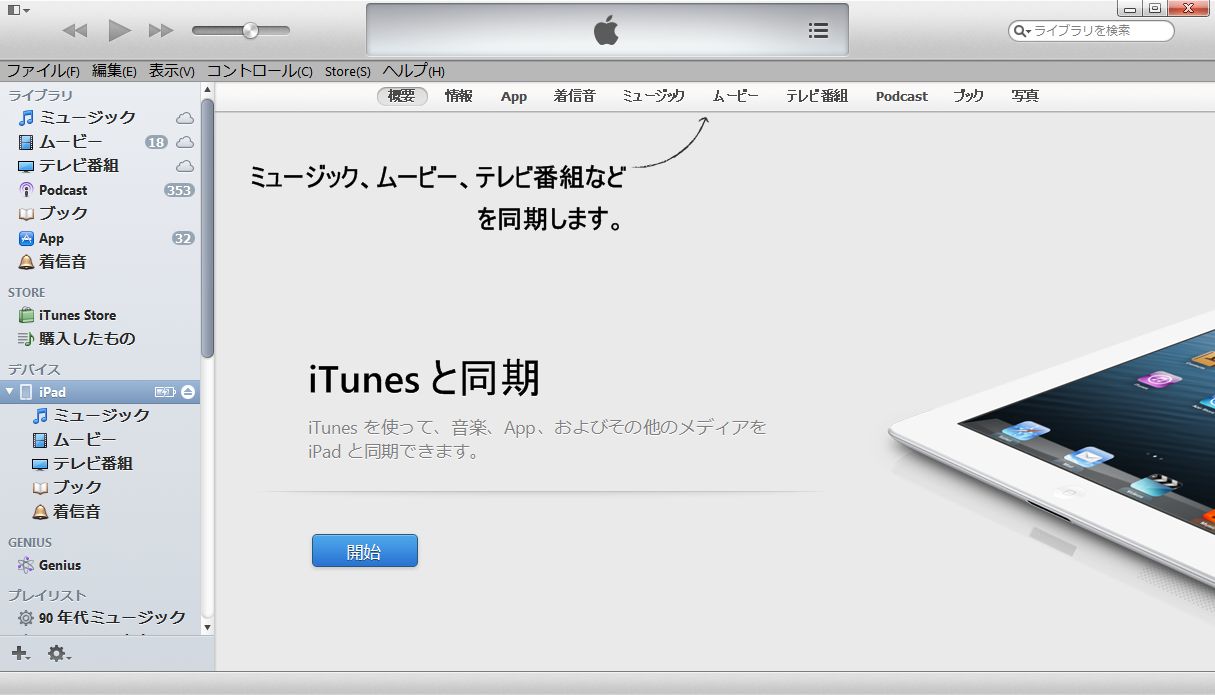The width and height of the screenshot is (1215, 695).
Task: Open iTunes Store from sidebar
Action: pyautogui.click(x=77, y=315)
